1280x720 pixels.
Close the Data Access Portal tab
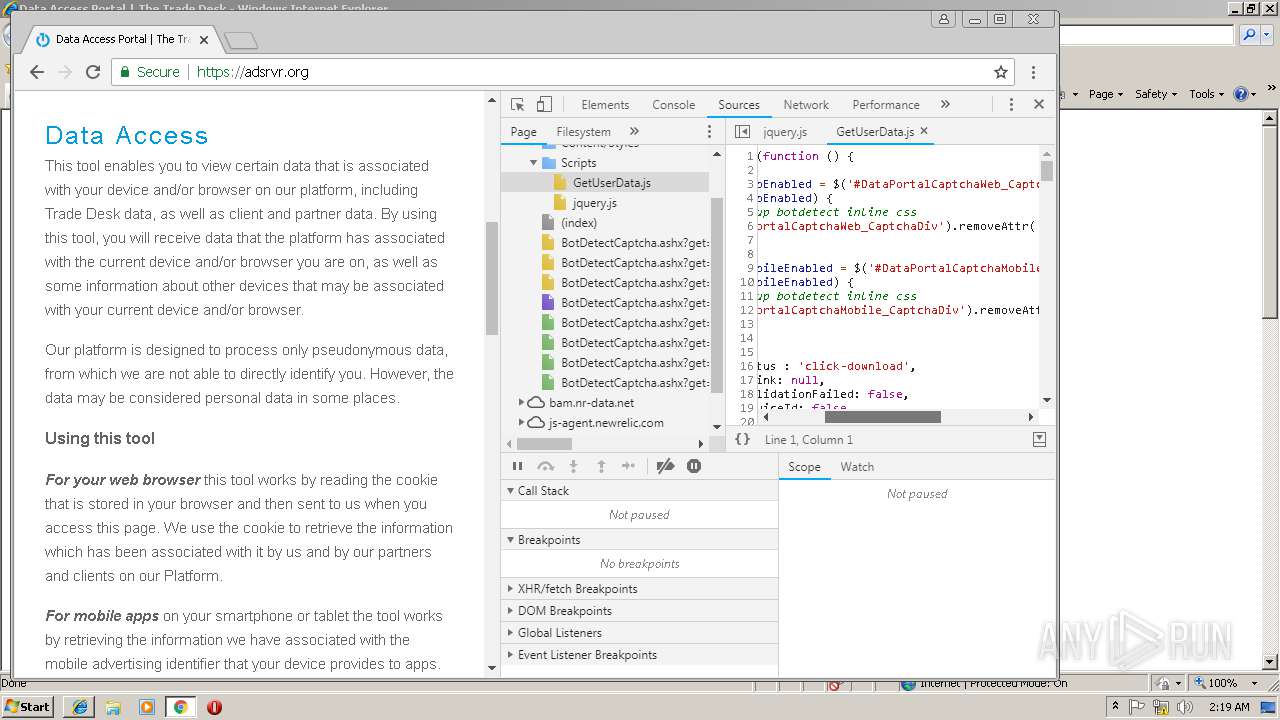click(x=204, y=40)
